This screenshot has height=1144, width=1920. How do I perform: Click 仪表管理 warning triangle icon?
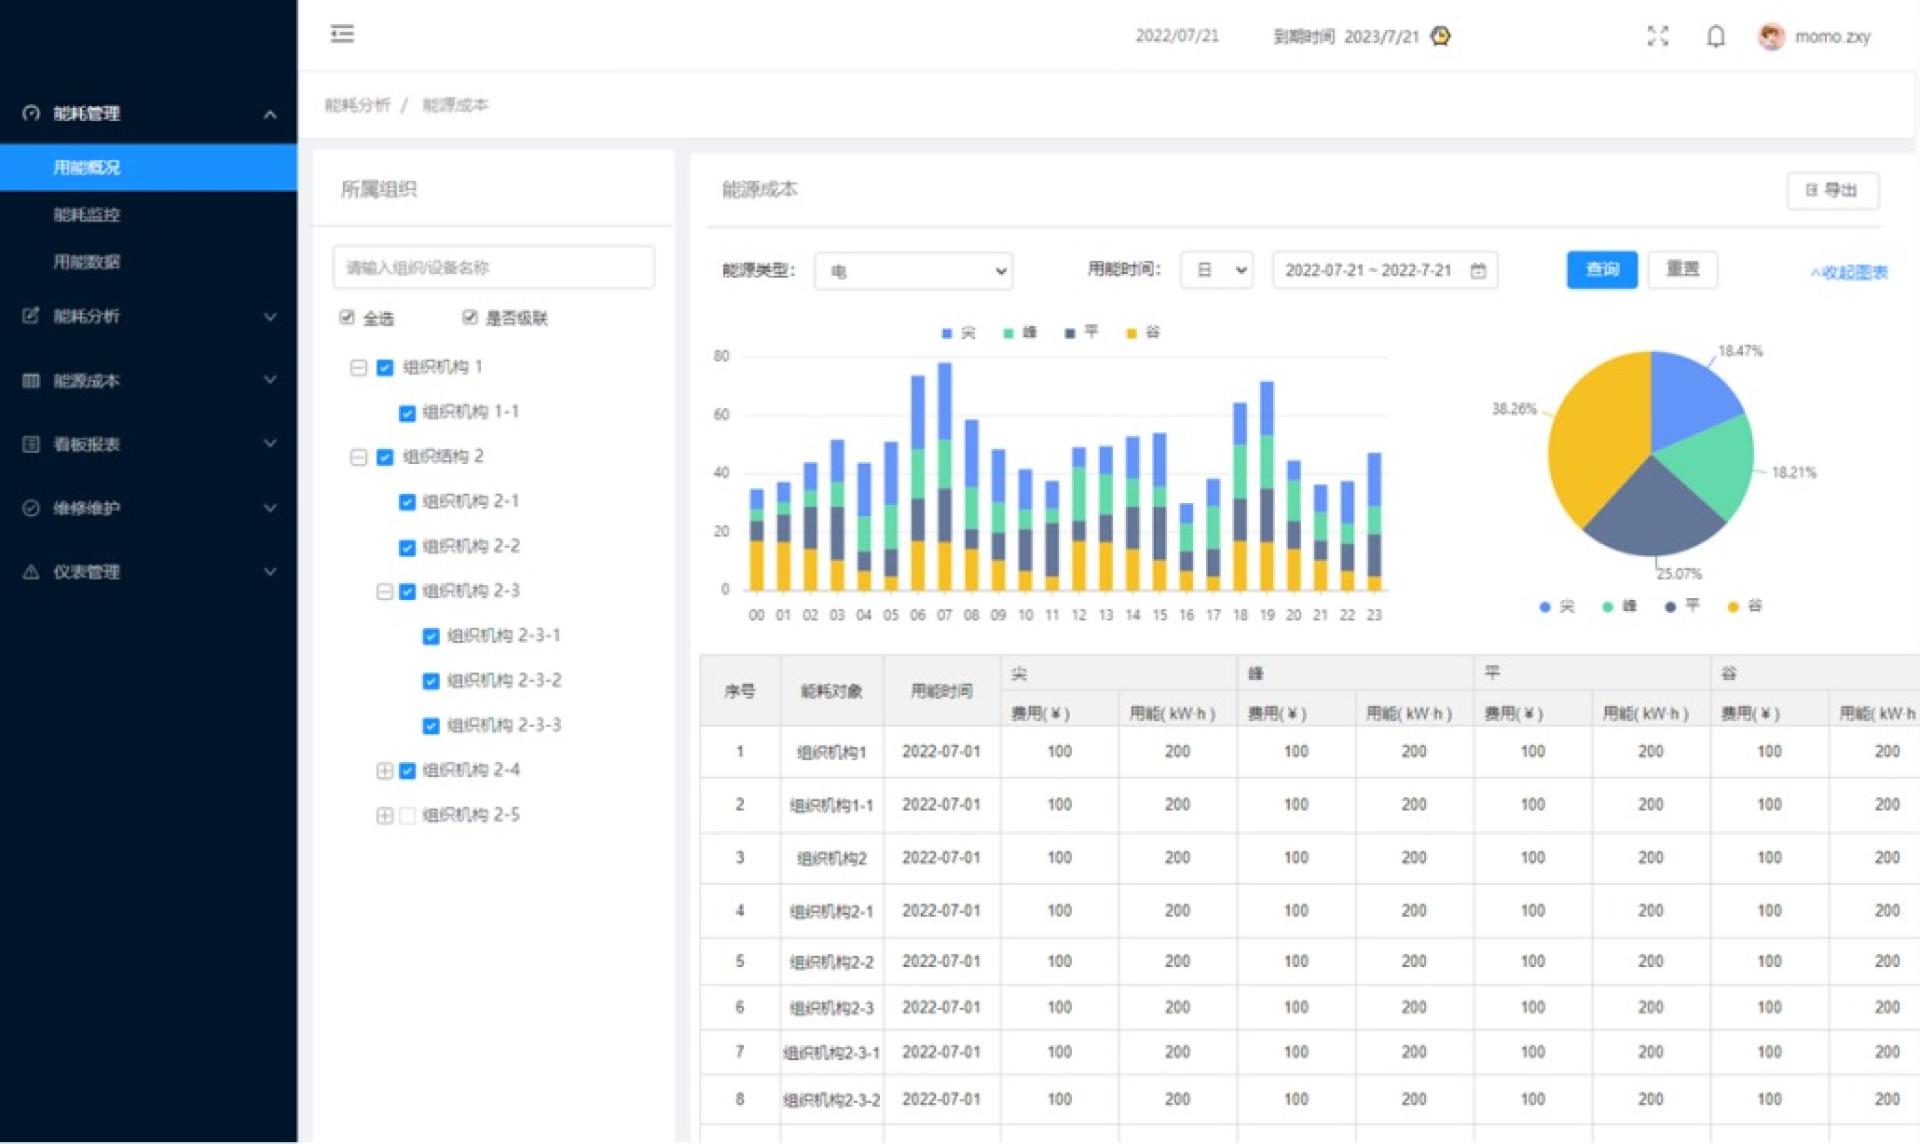click(x=31, y=572)
